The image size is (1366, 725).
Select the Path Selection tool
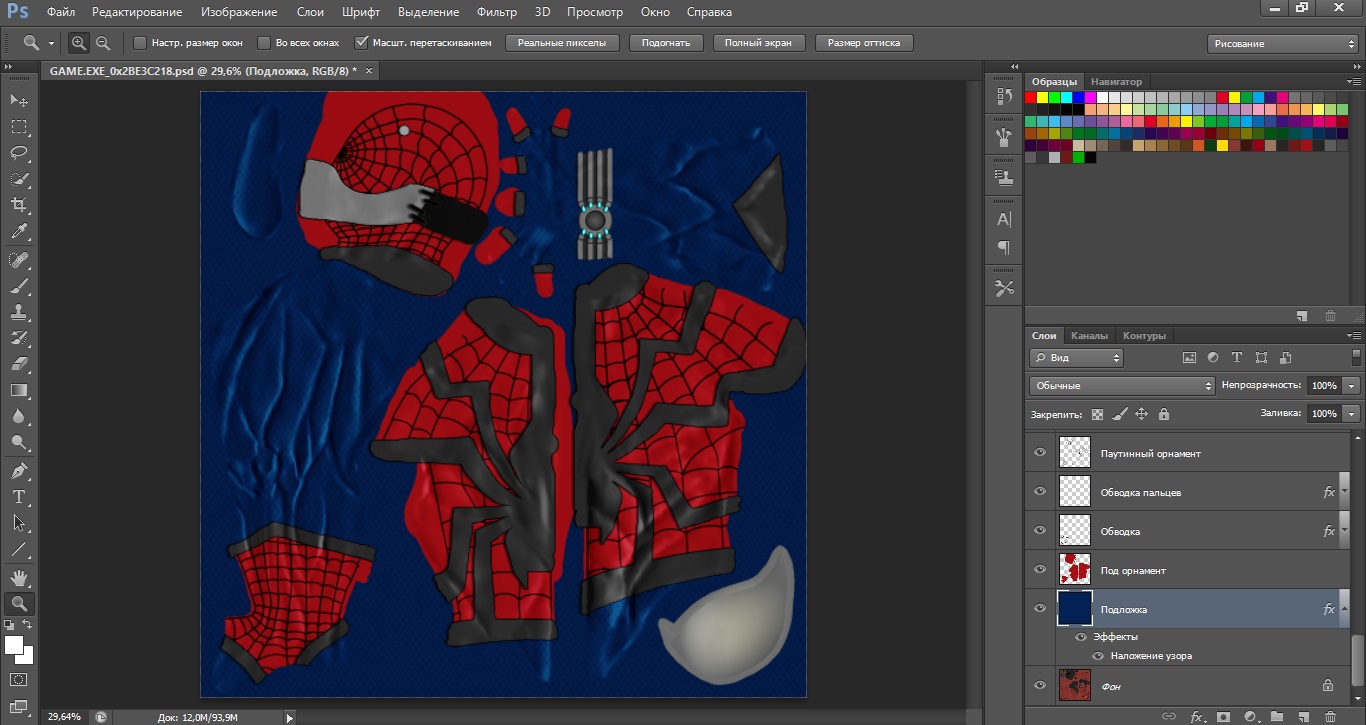(x=19, y=523)
